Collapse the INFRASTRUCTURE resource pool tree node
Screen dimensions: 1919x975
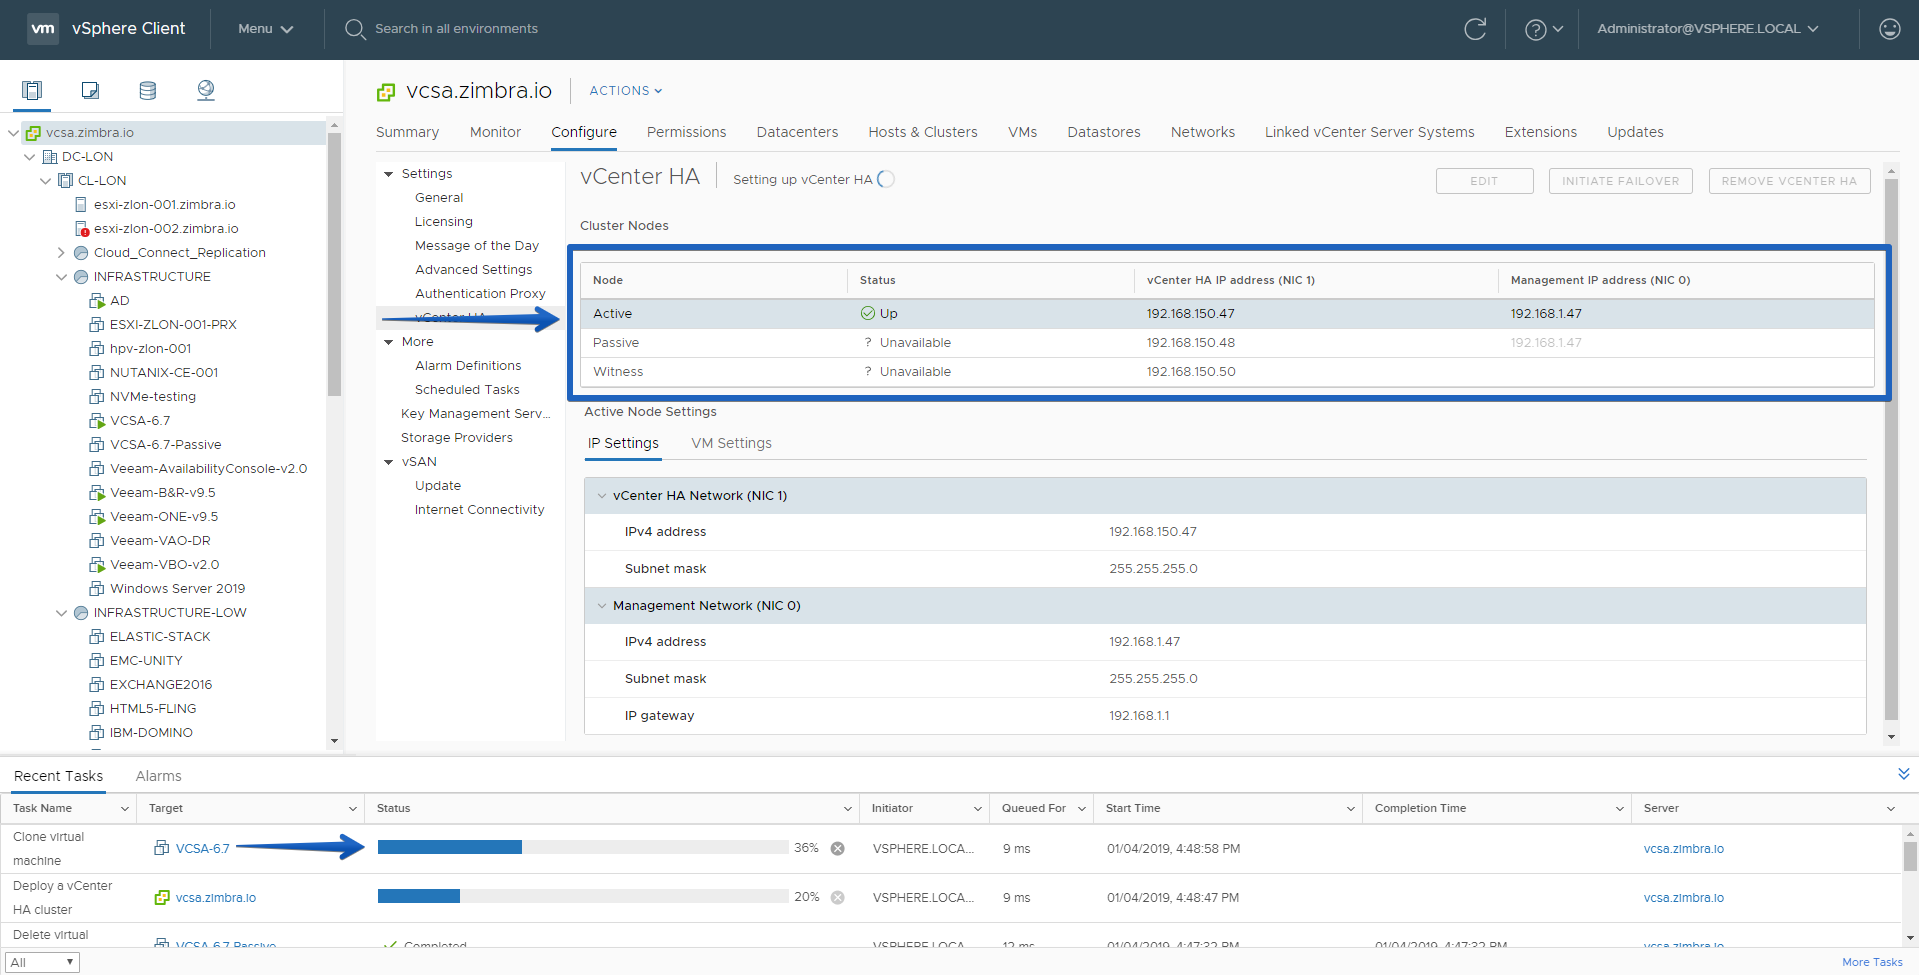pos(62,277)
